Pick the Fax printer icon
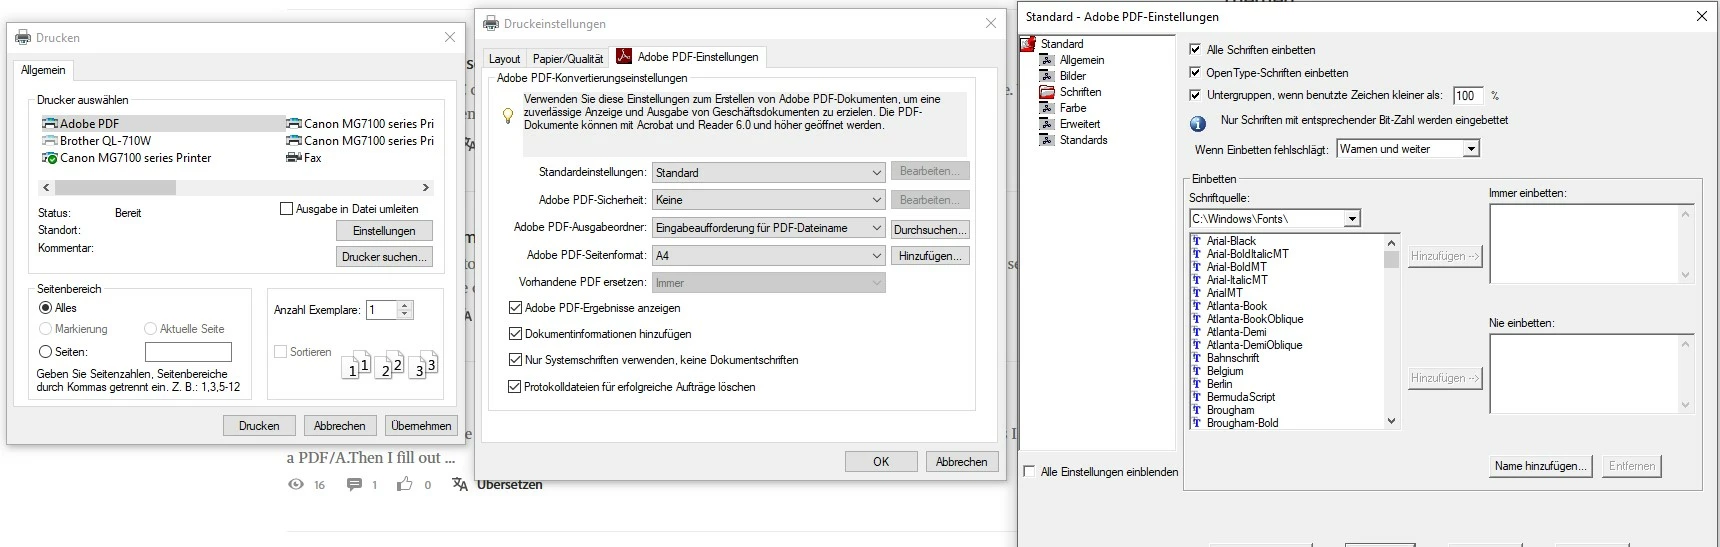Viewport: 1720px width, 547px height. coord(294,158)
